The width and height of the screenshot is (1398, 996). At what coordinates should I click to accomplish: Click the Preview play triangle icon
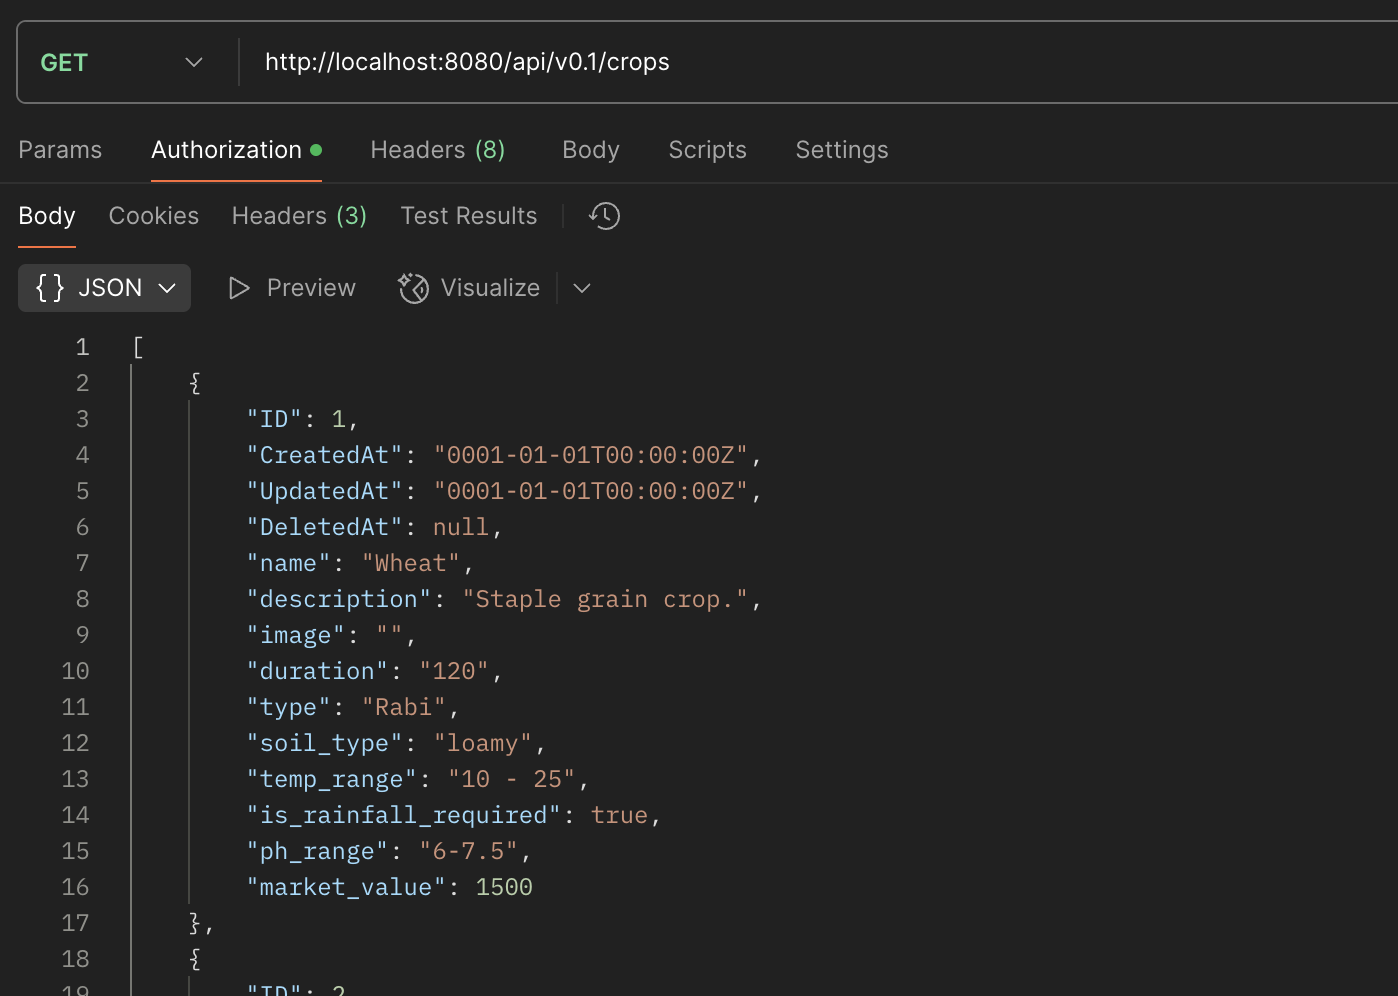(239, 288)
